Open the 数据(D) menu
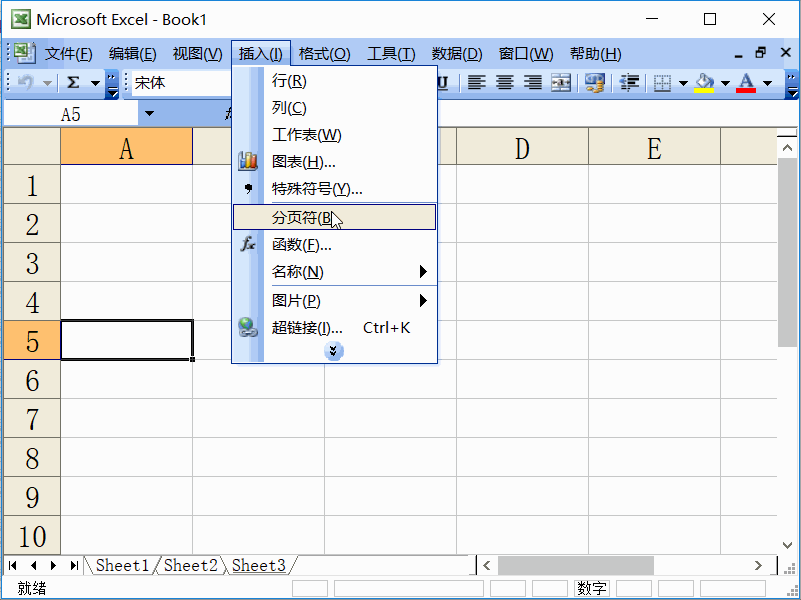Screen dimensions: 801x600 457,54
